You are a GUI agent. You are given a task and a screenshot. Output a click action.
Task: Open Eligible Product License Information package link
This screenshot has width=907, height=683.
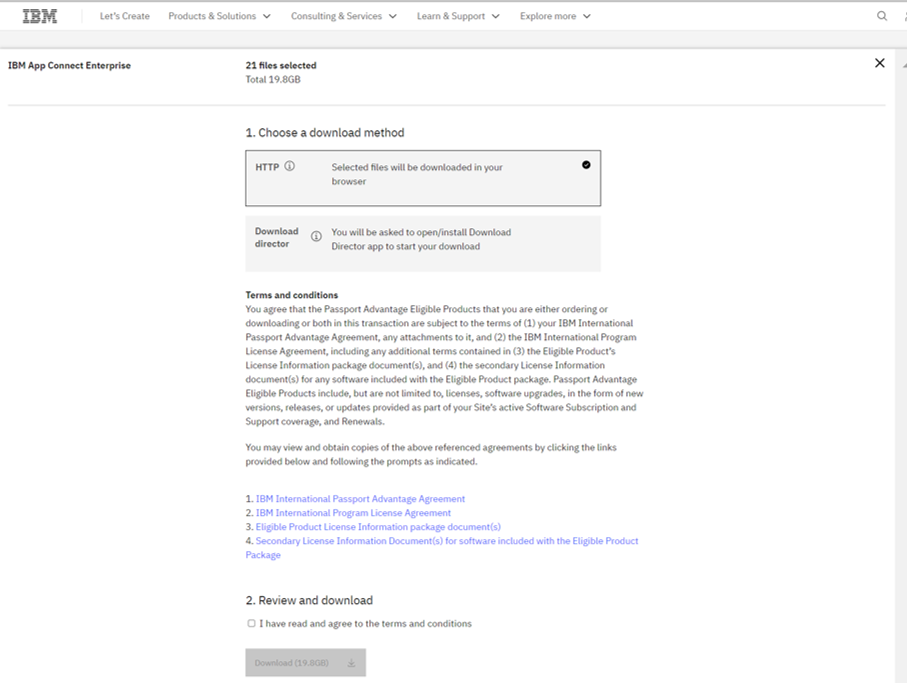tap(378, 527)
